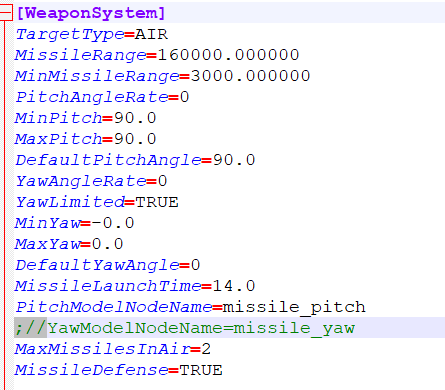Click the MaxPitch value 90.0
Viewport: 445px width, 390px height.
point(135,139)
